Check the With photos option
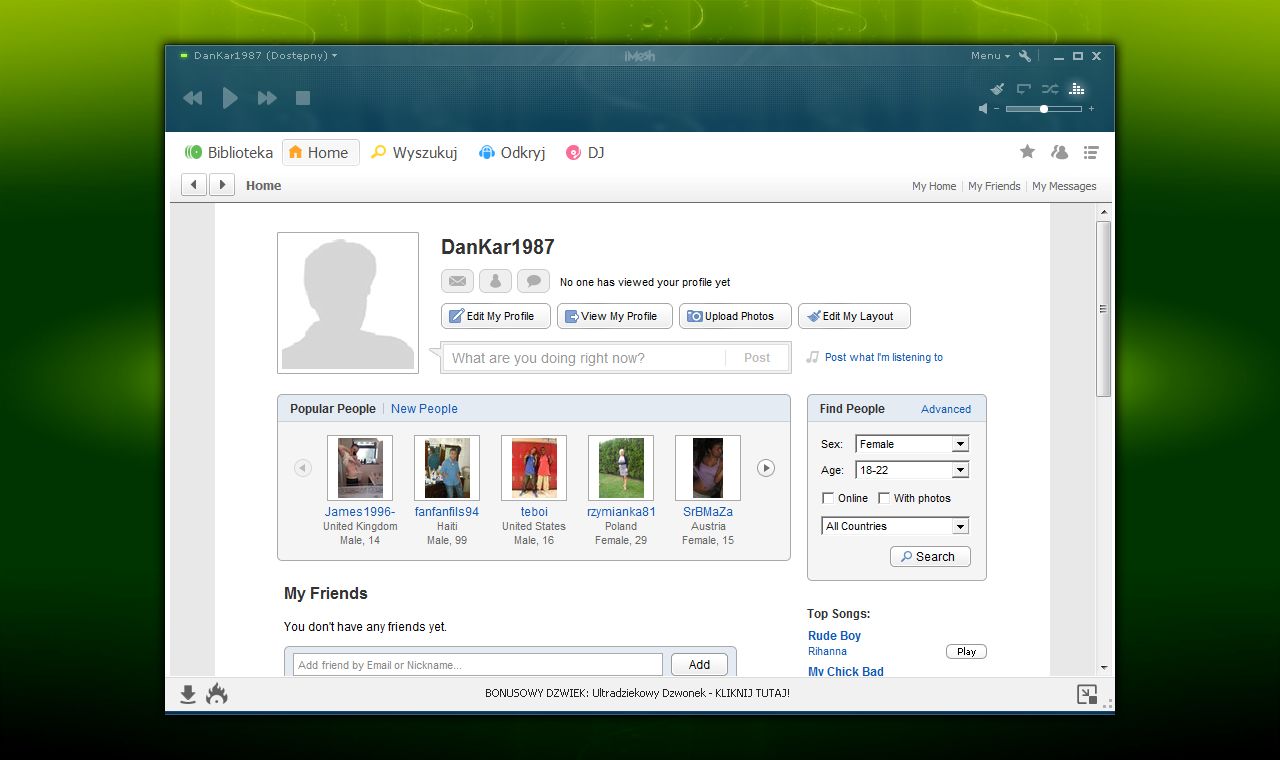 (x=884, y=497)
